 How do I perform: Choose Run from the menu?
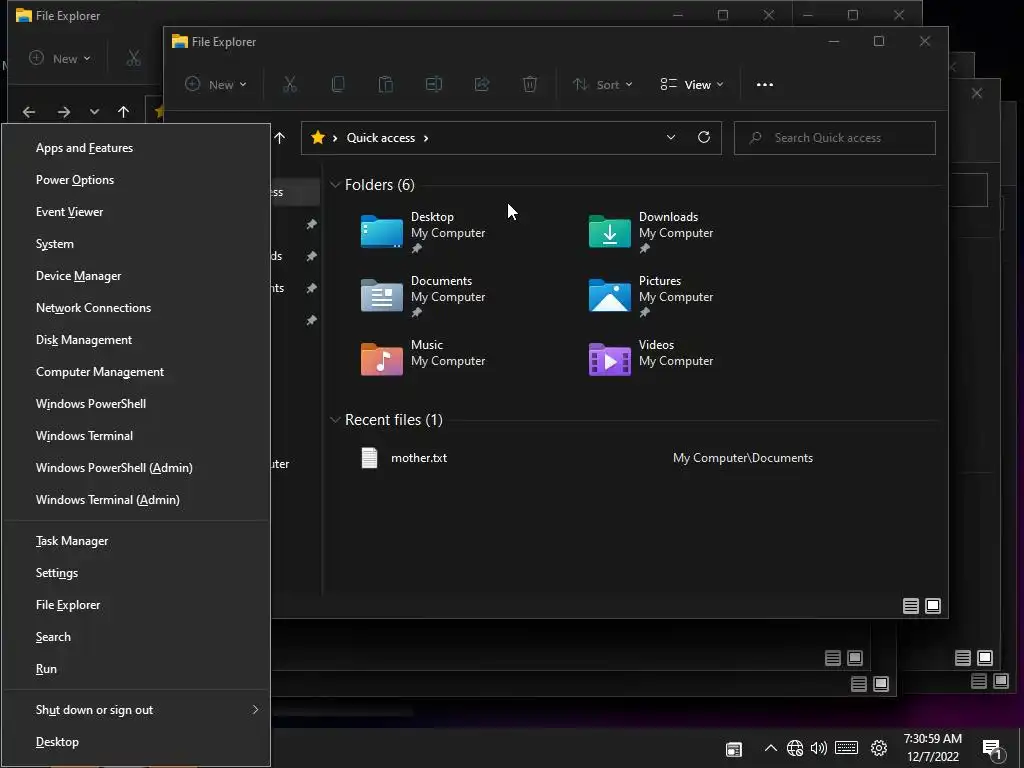136,669
